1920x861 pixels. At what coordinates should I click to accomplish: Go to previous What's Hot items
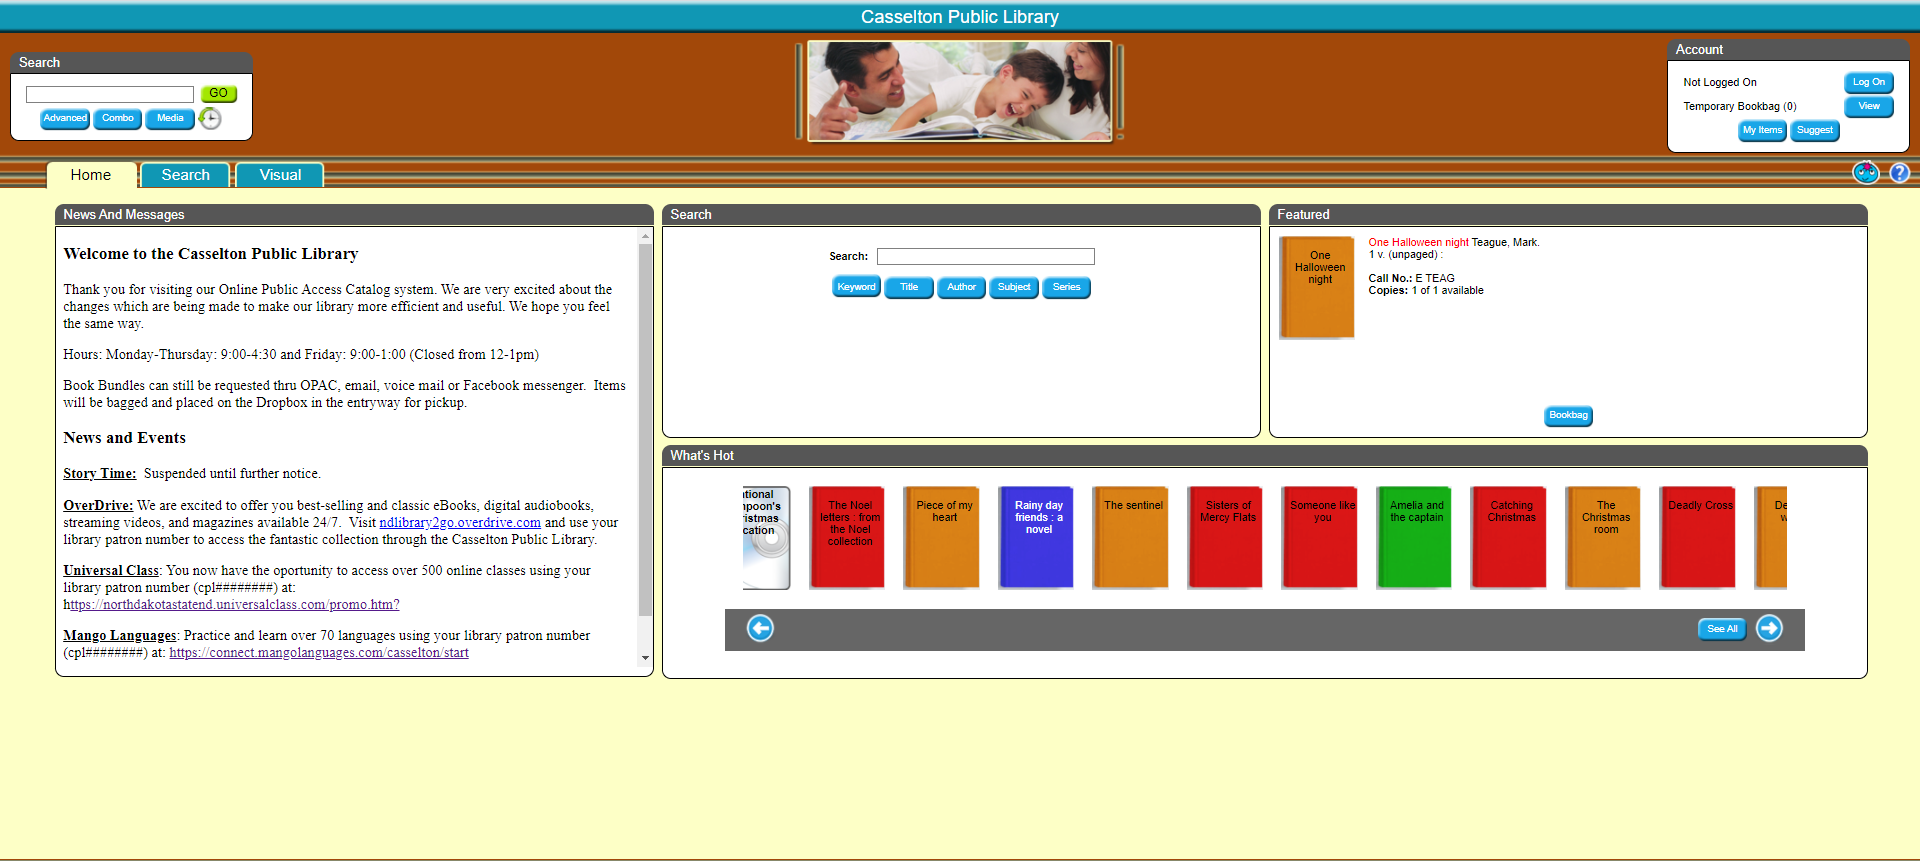tap(760, 628)
